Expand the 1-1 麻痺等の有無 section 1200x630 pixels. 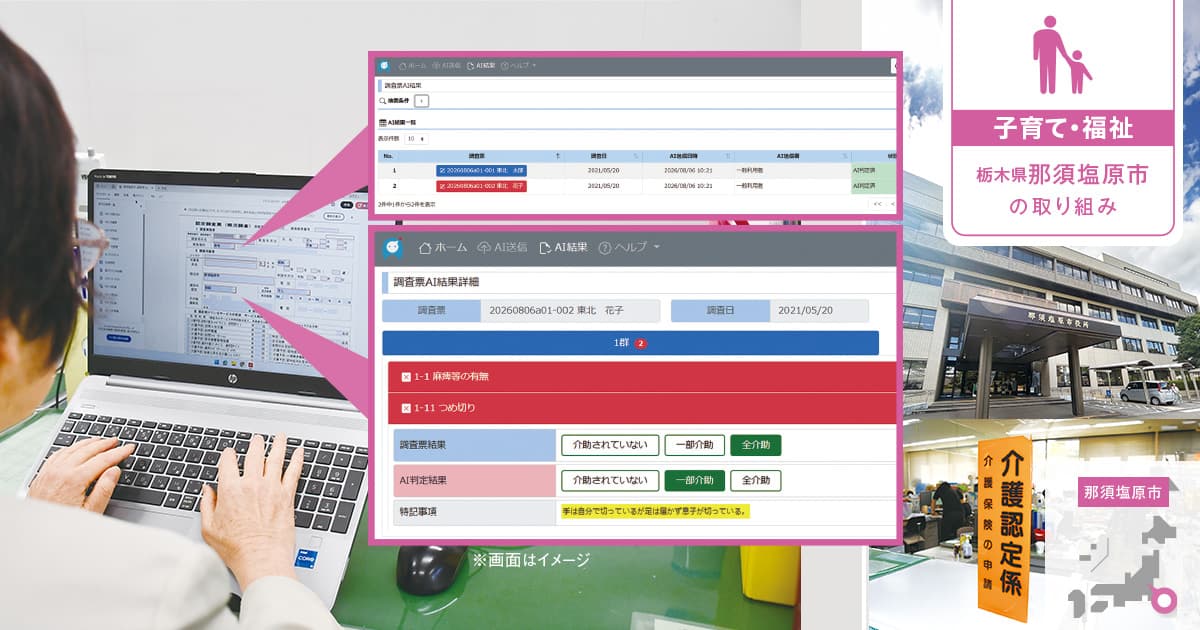tap(642, 377)
